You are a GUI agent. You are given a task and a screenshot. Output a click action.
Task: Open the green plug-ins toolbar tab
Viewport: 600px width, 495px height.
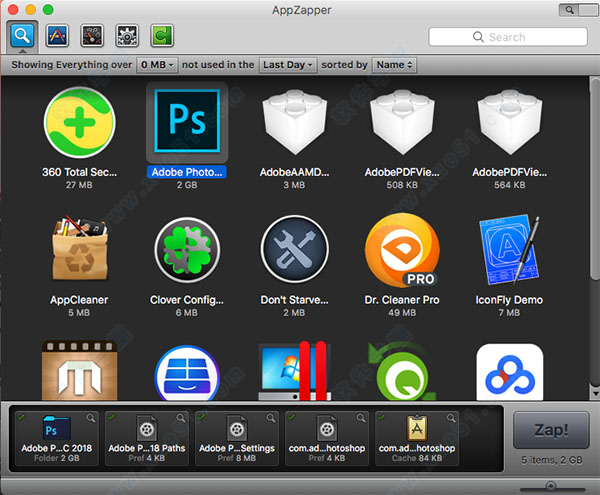[x=162, y=36]
